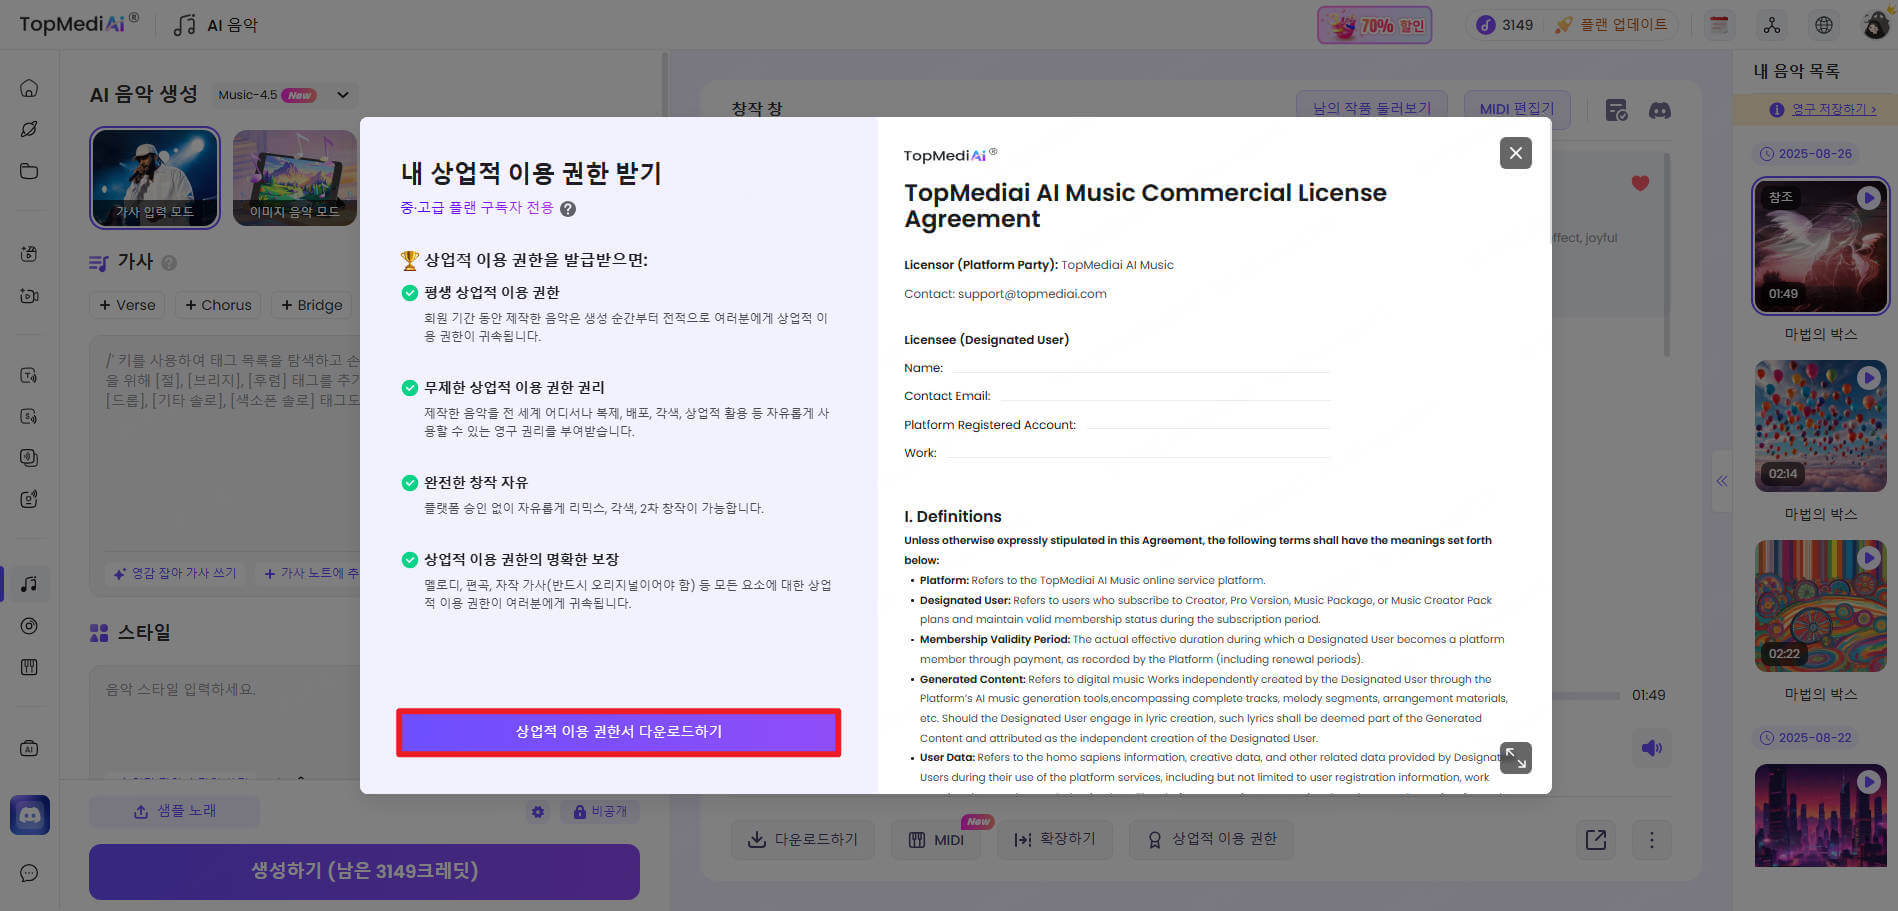Open the Home icon in left sidebar
This screenshot has width=1898, height=911.
click(29, 88)
